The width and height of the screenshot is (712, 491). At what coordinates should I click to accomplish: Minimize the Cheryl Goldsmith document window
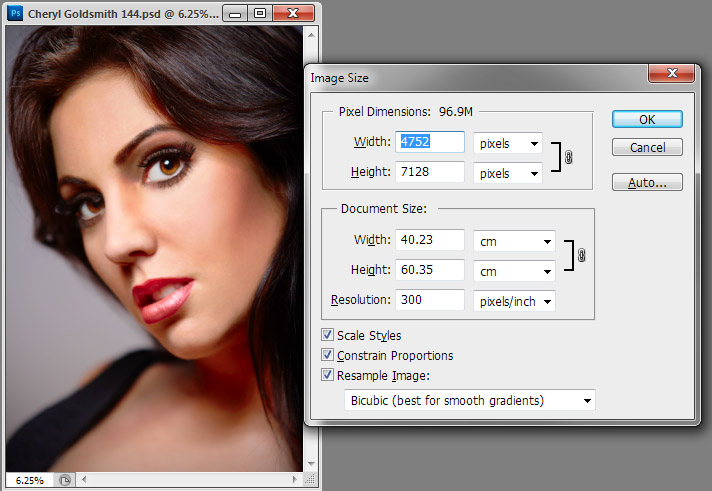[235, 14]
